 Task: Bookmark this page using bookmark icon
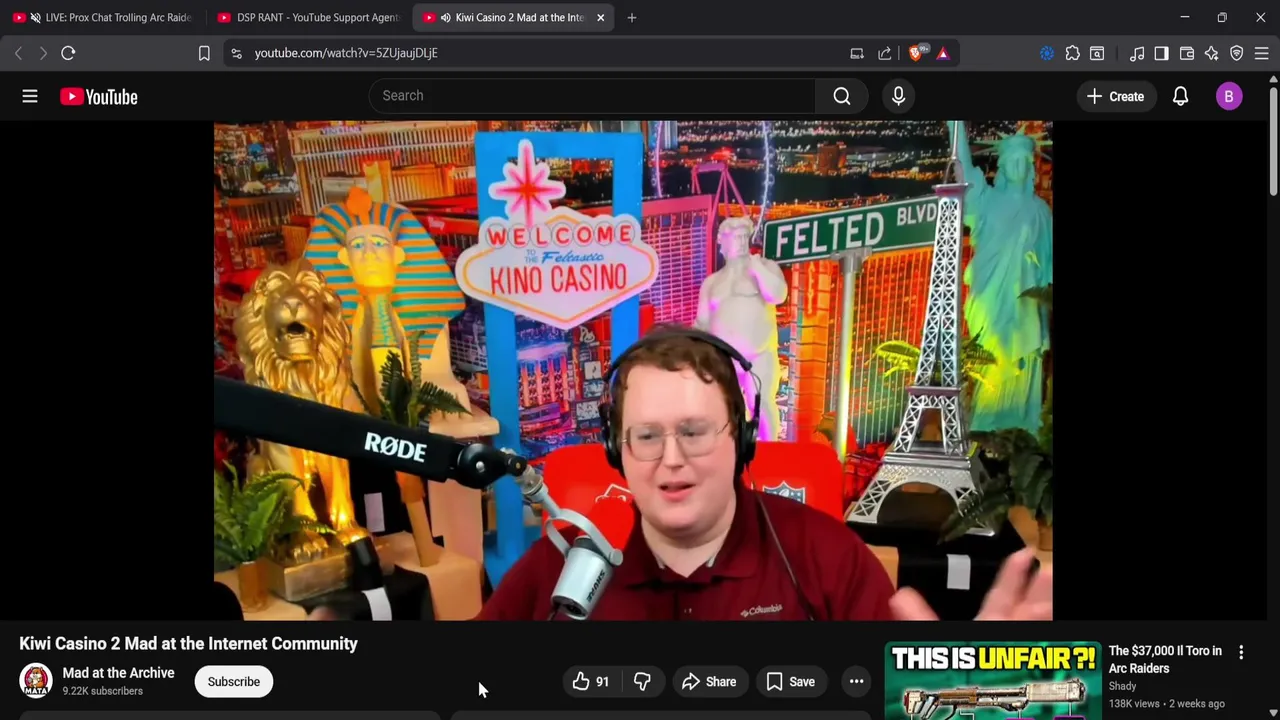[x=204, y=53]
